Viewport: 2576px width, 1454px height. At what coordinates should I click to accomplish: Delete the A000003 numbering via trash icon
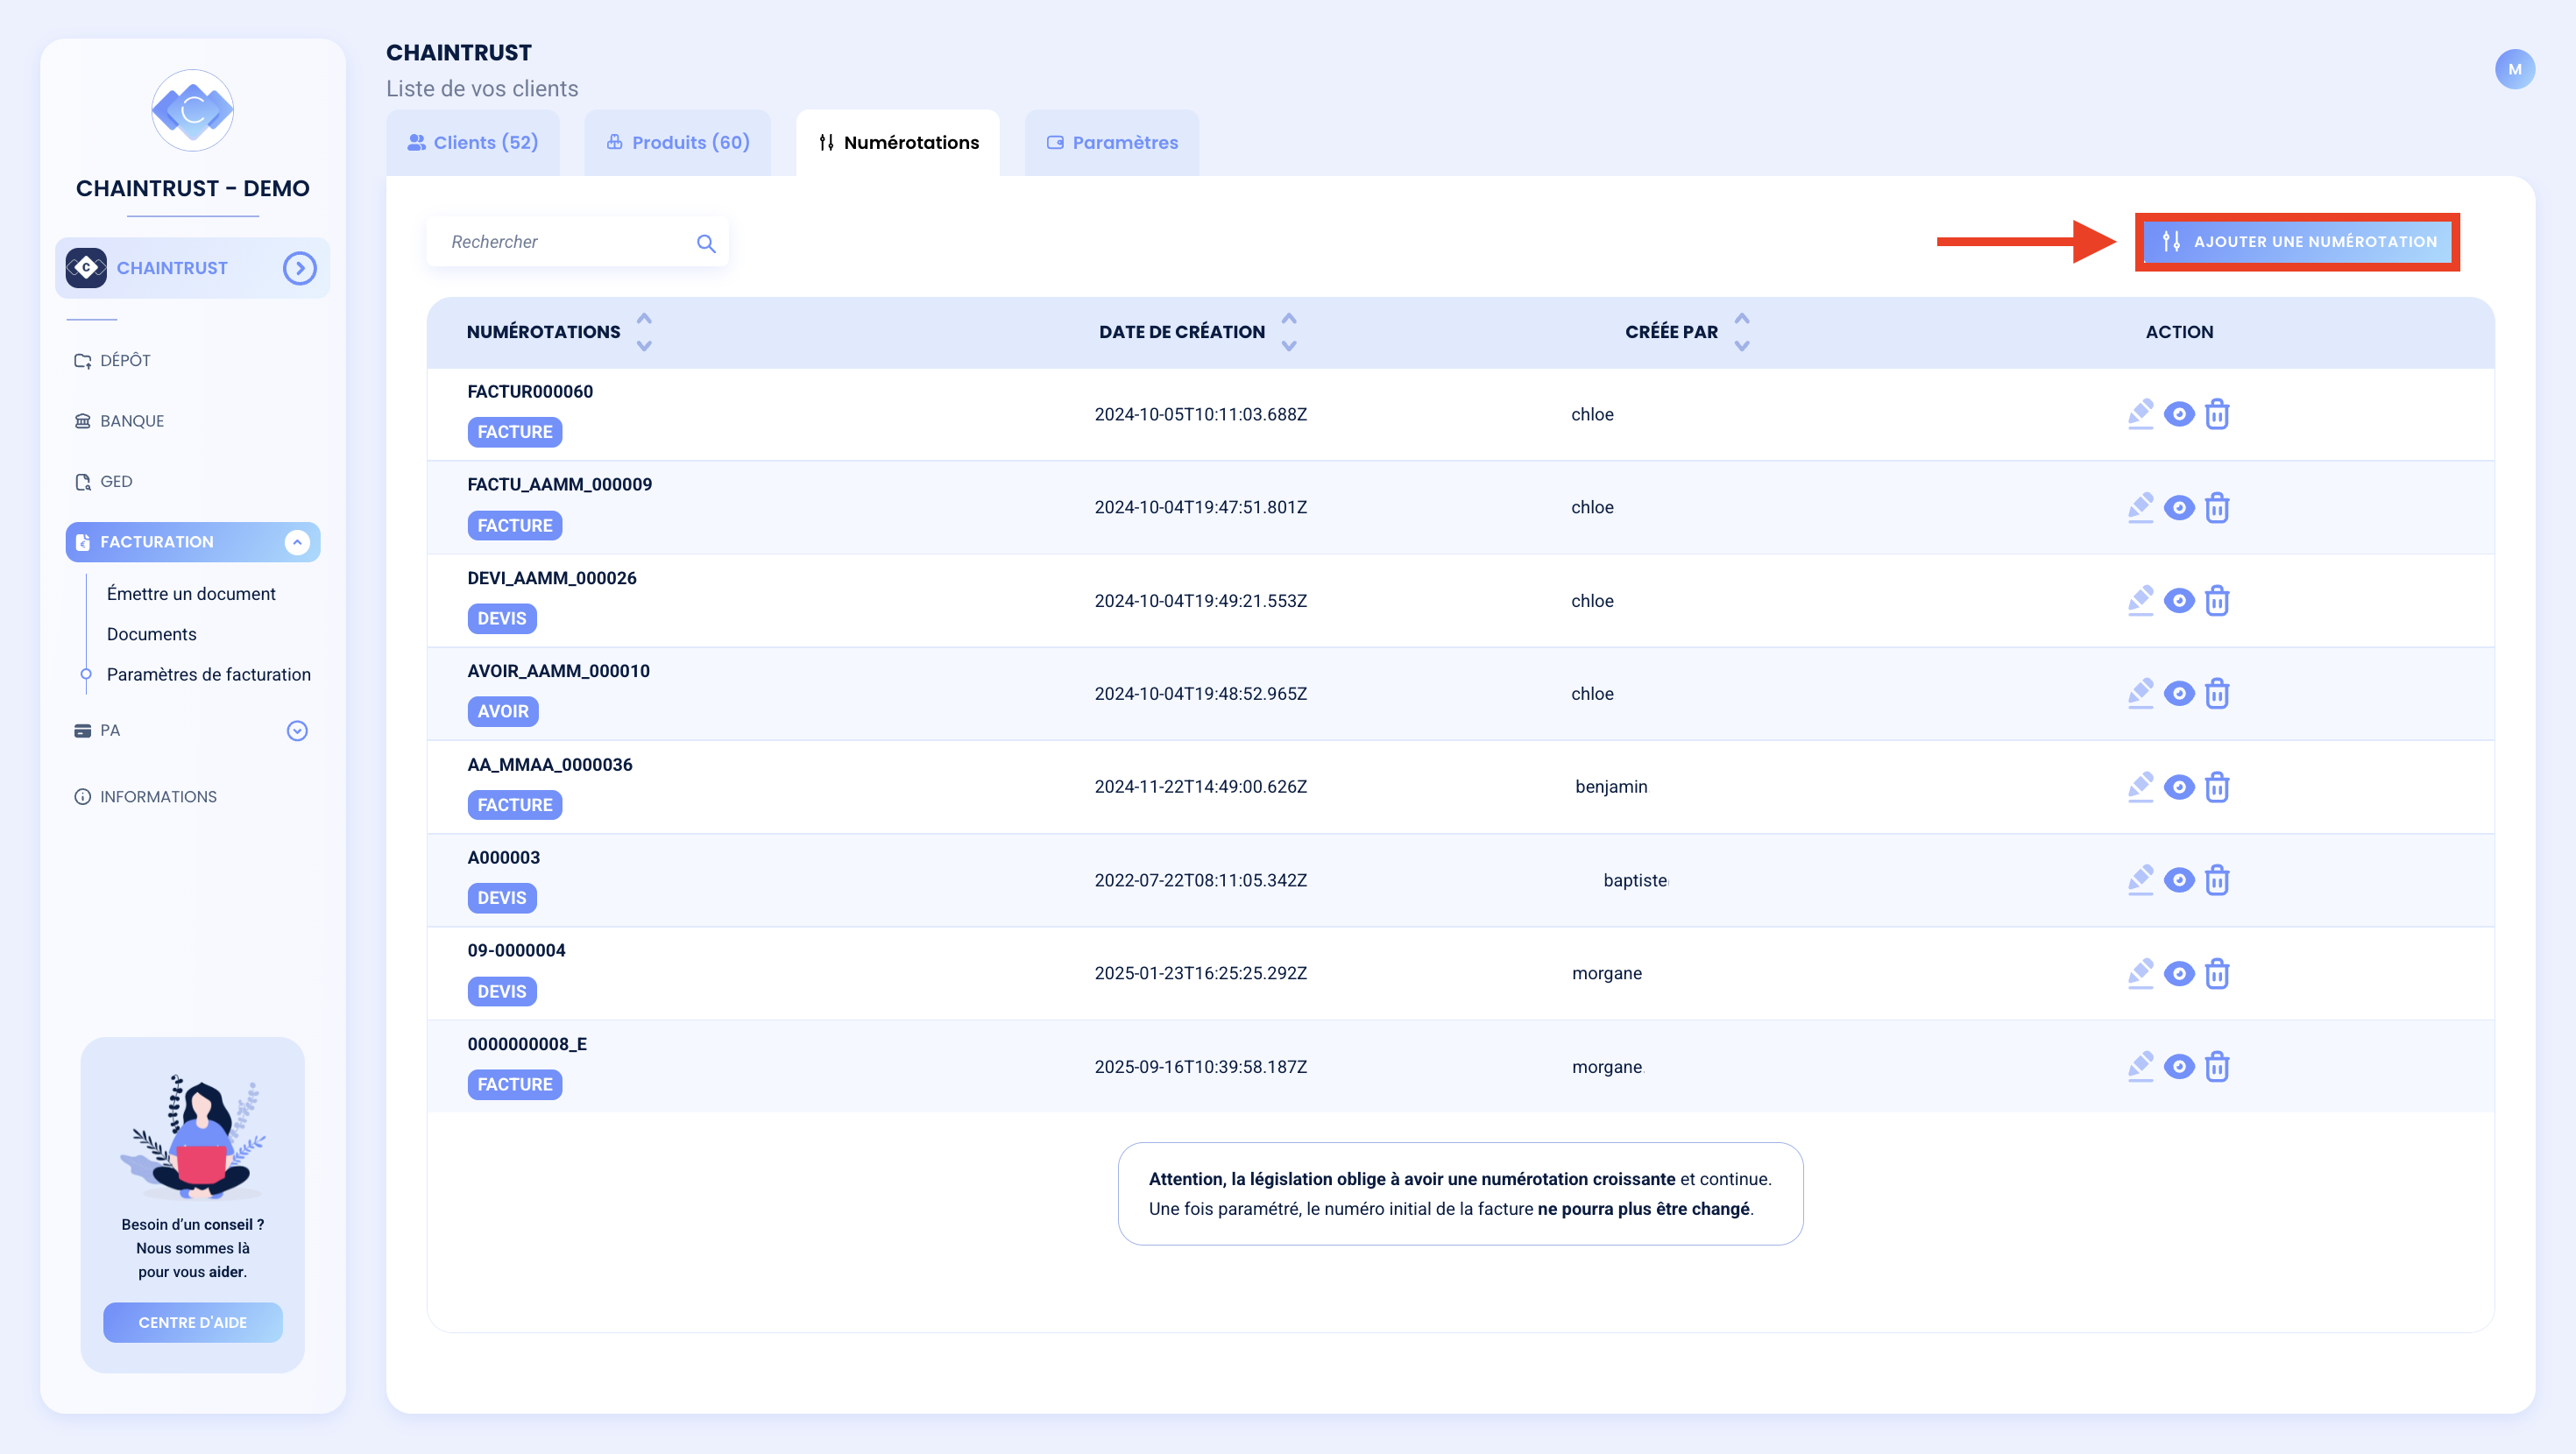coord(2217,880)
